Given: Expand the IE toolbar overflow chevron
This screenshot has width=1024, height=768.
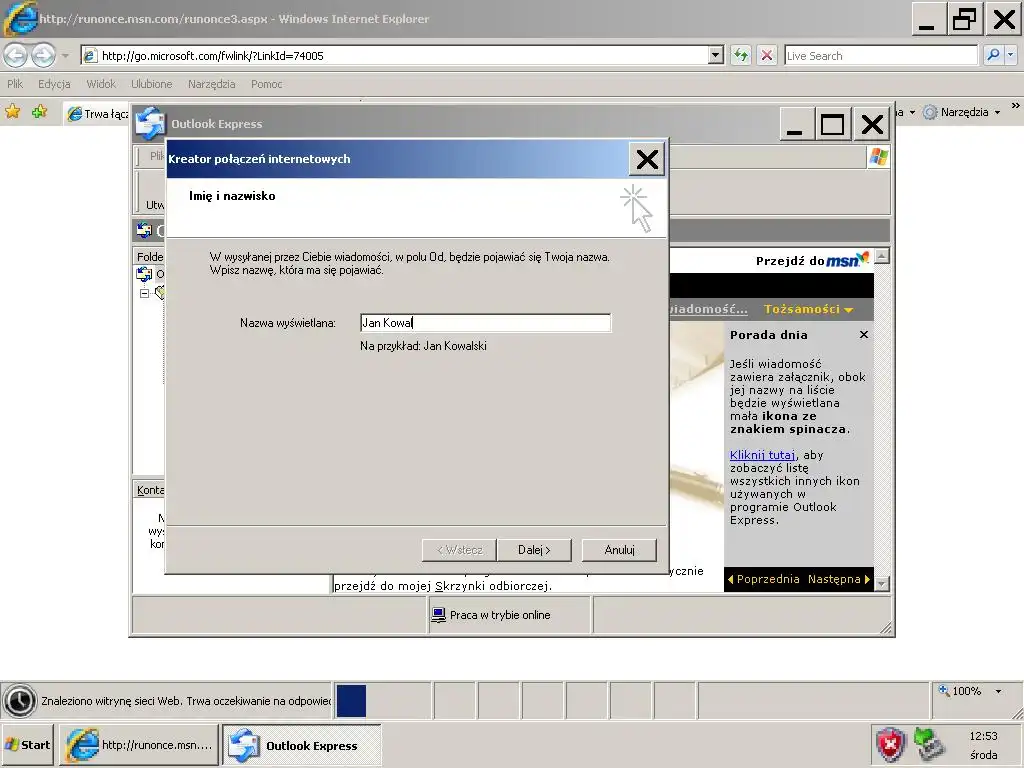Looking at the screenshot, I should click(1015, 106).
